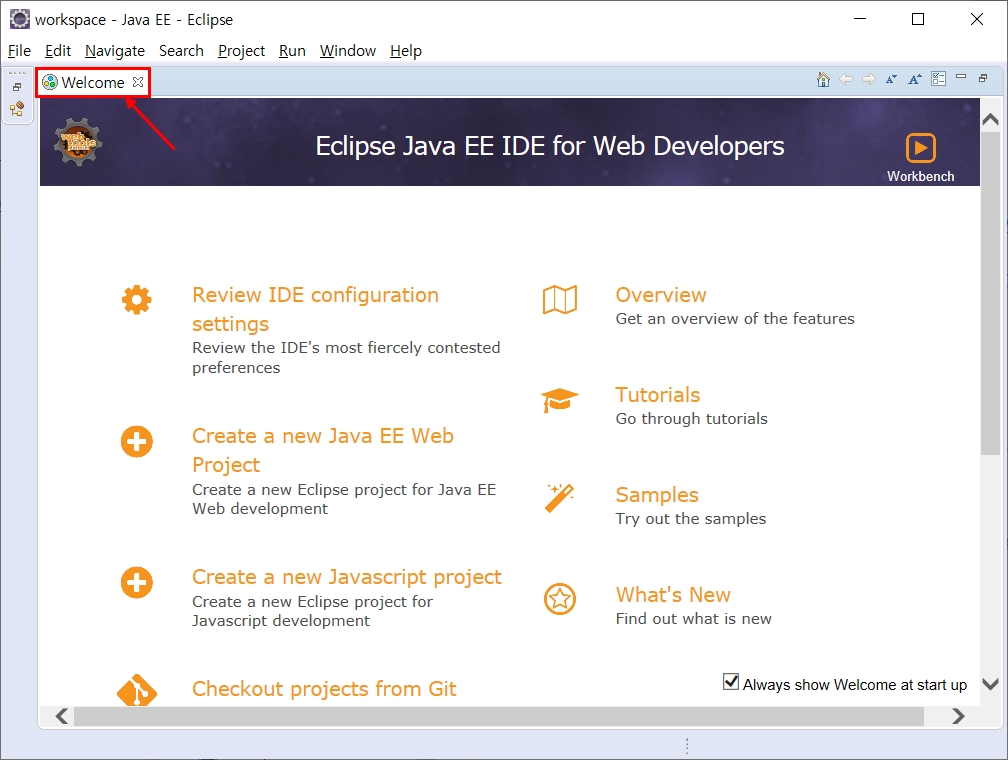1008x760 pixels.
Task: Click the Overview map icon
Action: (560, 300)
